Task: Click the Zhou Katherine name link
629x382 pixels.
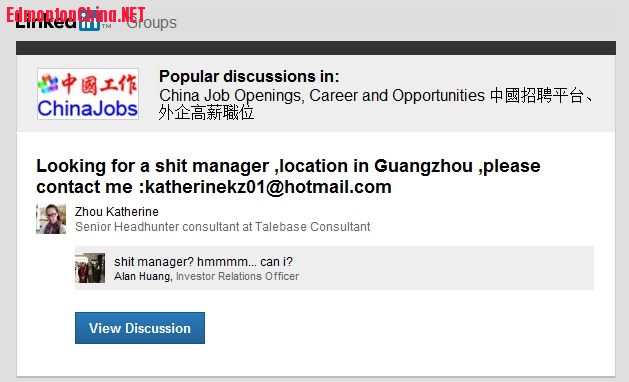Action: coord(117,211)
